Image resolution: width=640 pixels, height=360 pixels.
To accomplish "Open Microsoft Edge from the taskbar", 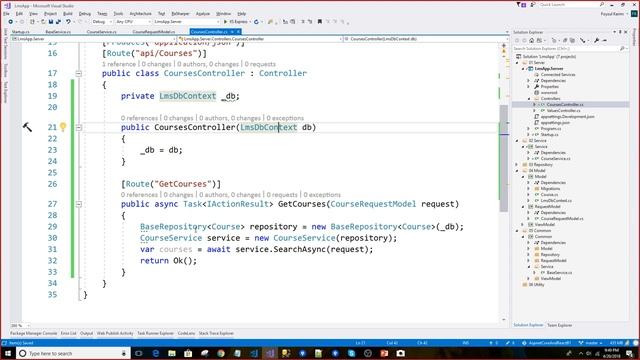I will coord(156,353).
